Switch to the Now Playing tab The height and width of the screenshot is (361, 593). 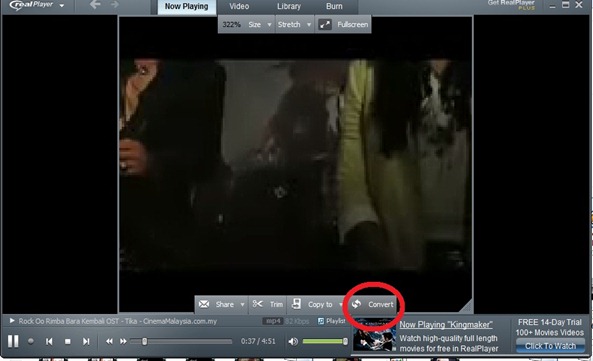pos(186,7)
